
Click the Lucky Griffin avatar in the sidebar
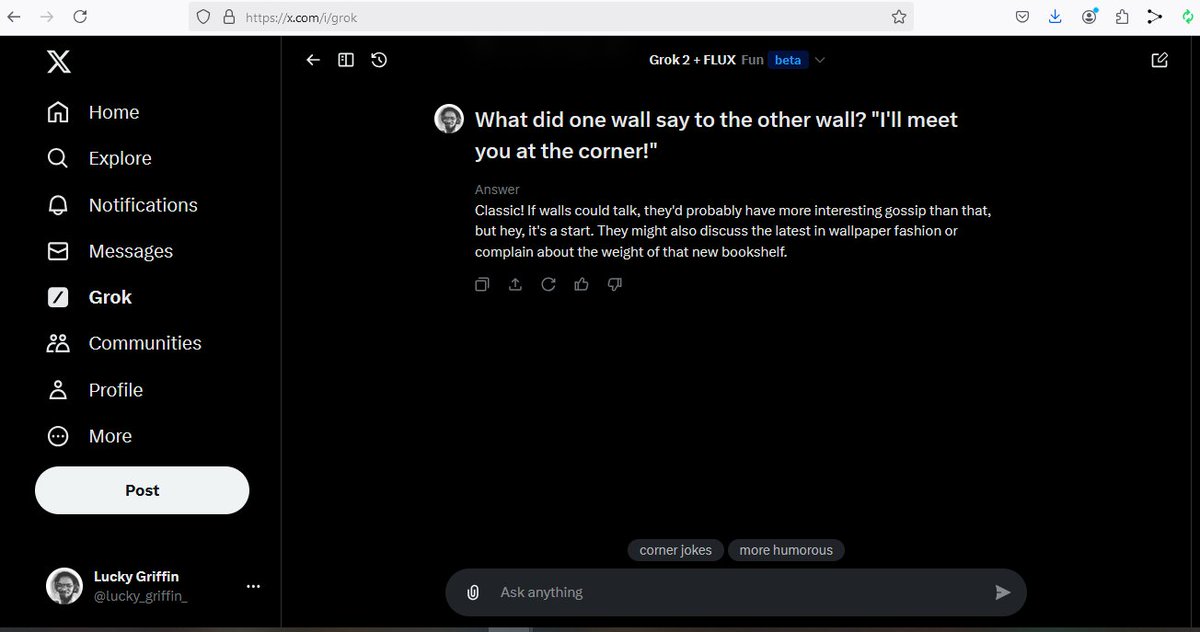[64, 586]
